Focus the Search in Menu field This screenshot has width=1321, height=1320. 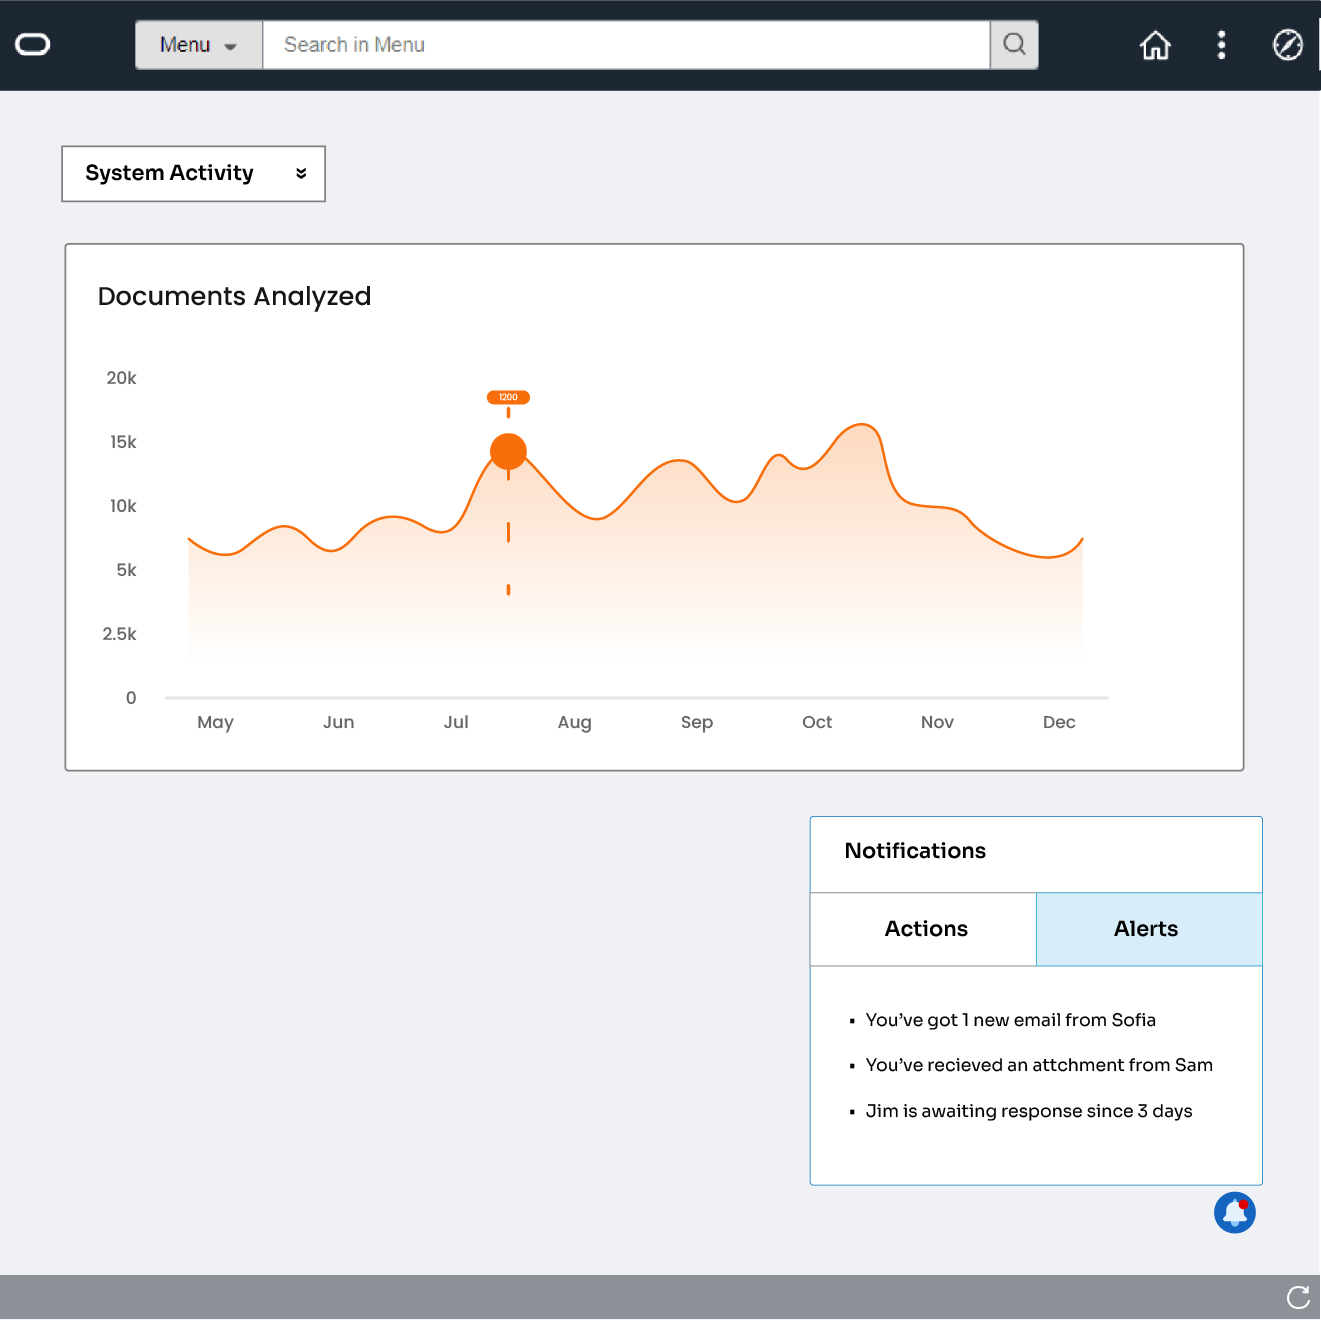click(626, 45)
